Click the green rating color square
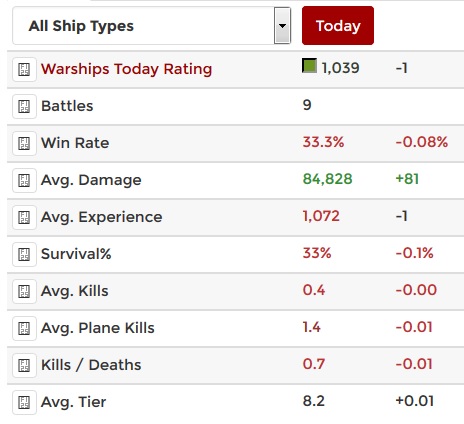The image size is (464, 424). (x=309, y=65)
